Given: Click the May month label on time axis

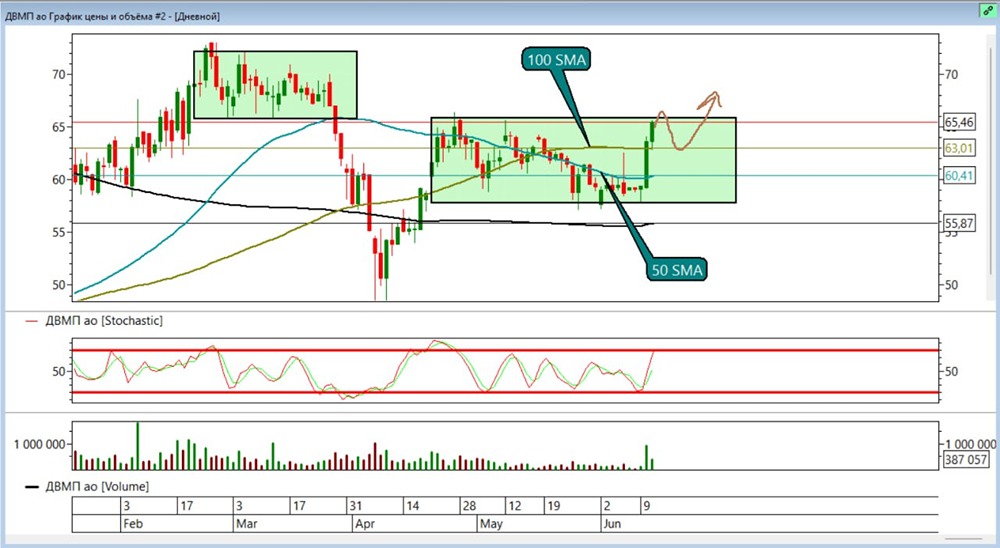Looking at the screenshot, I should click(491, 524).
